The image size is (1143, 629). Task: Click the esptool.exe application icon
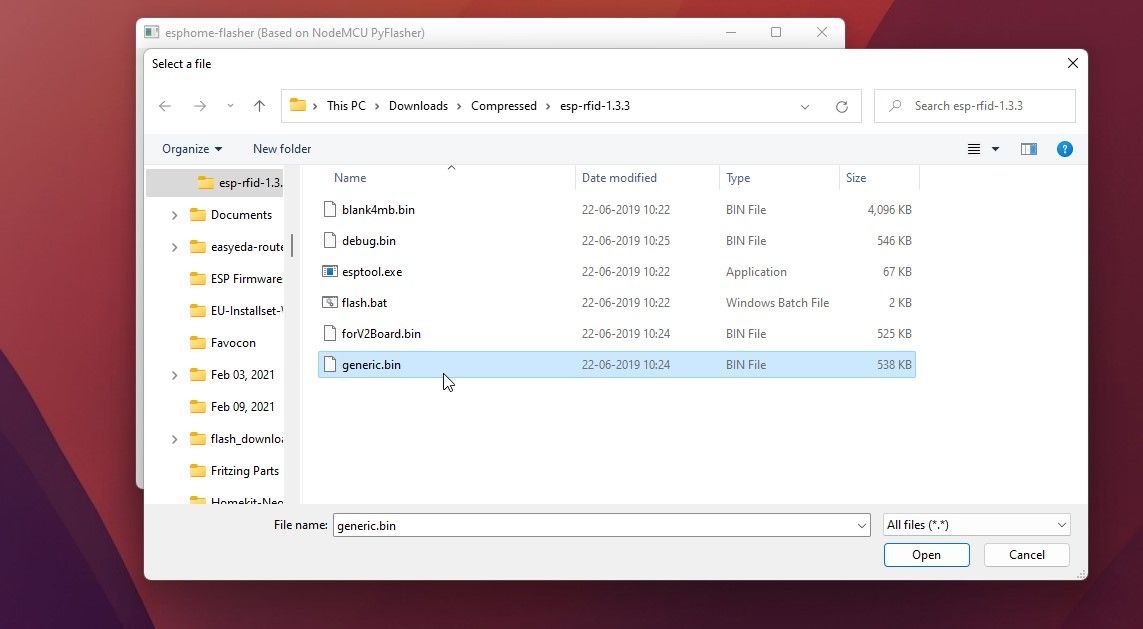[330, 271]
